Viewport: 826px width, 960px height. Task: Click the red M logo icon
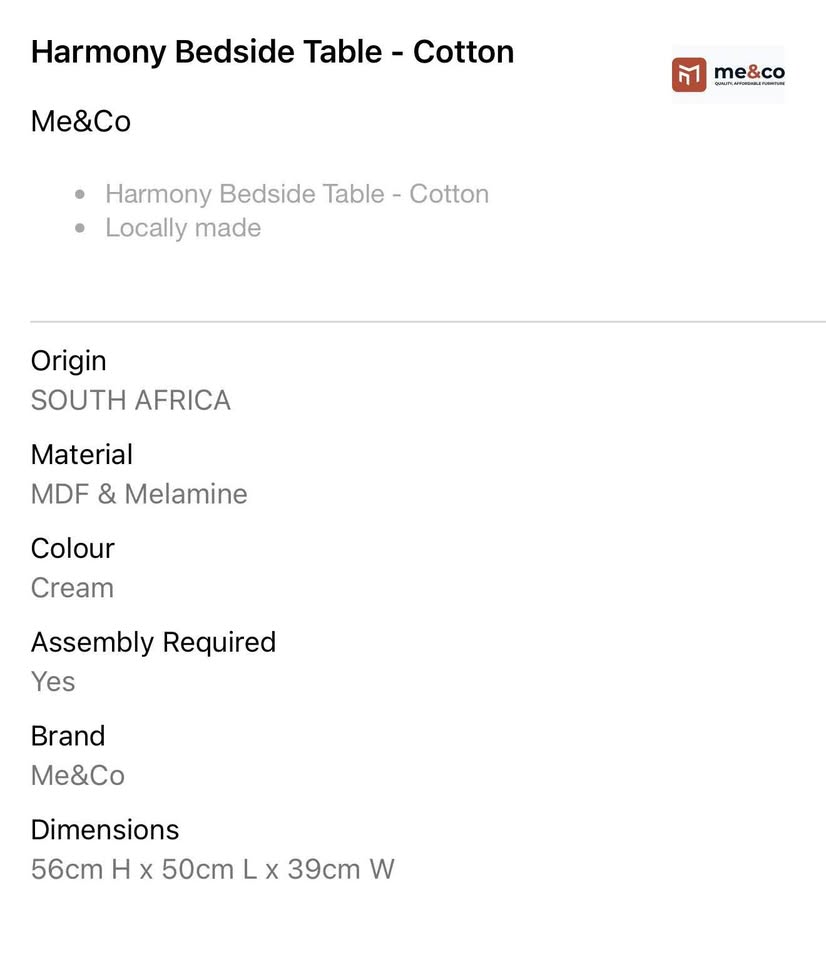(x=689, y=75)
